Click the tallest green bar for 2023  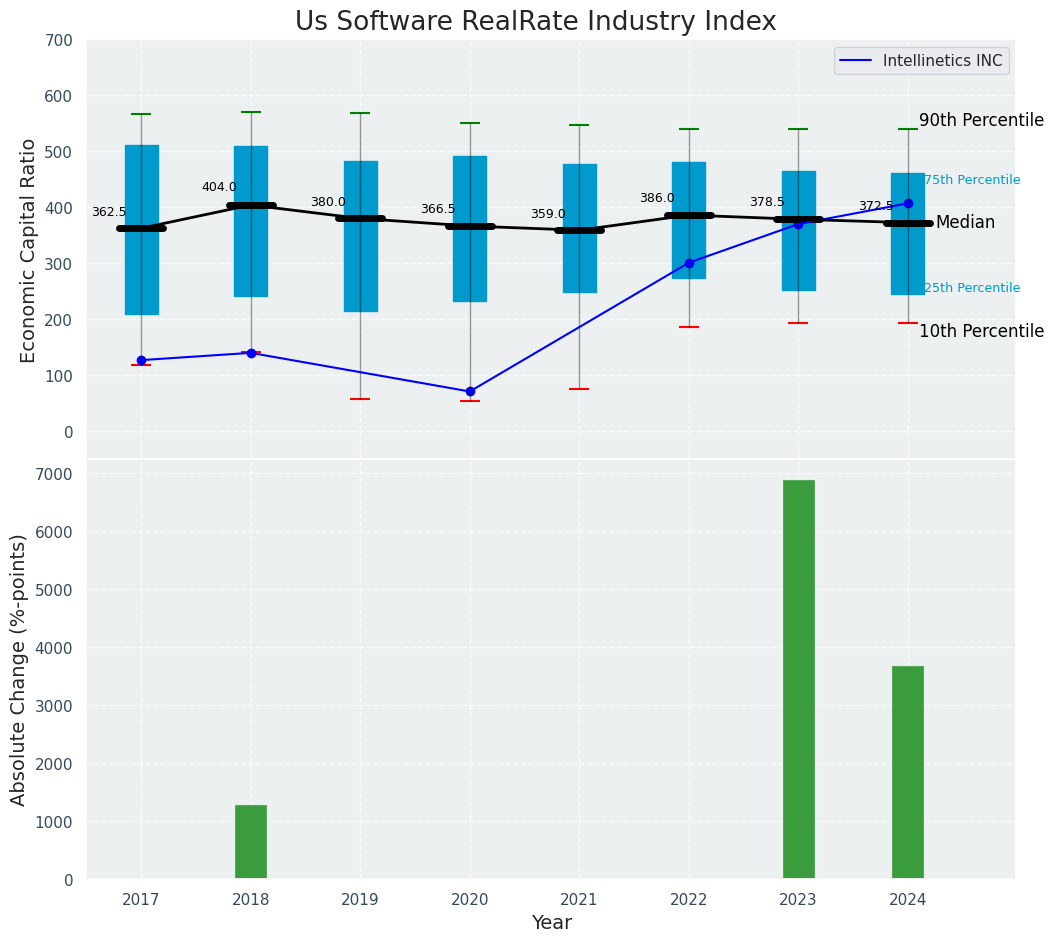[x=798, y=680]
